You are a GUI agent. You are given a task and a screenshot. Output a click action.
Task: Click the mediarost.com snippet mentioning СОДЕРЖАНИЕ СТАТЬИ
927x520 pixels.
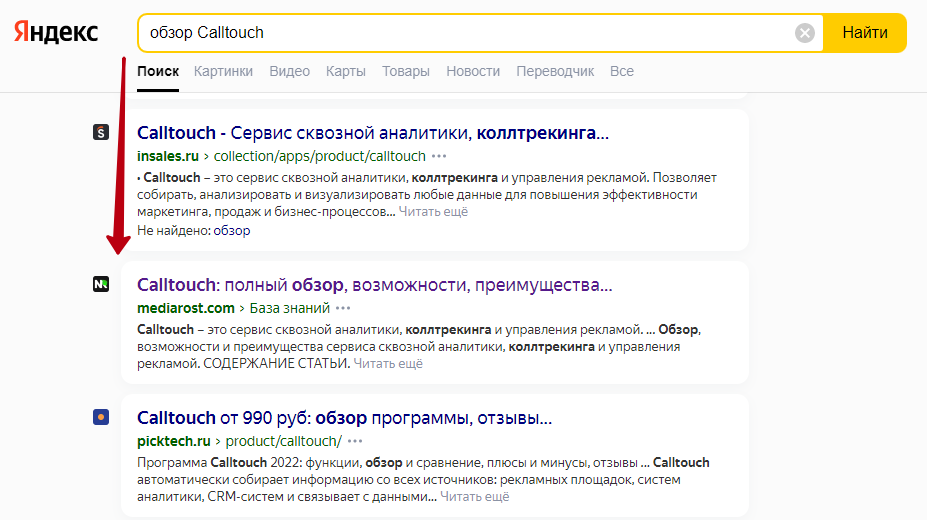click(419, 346)
